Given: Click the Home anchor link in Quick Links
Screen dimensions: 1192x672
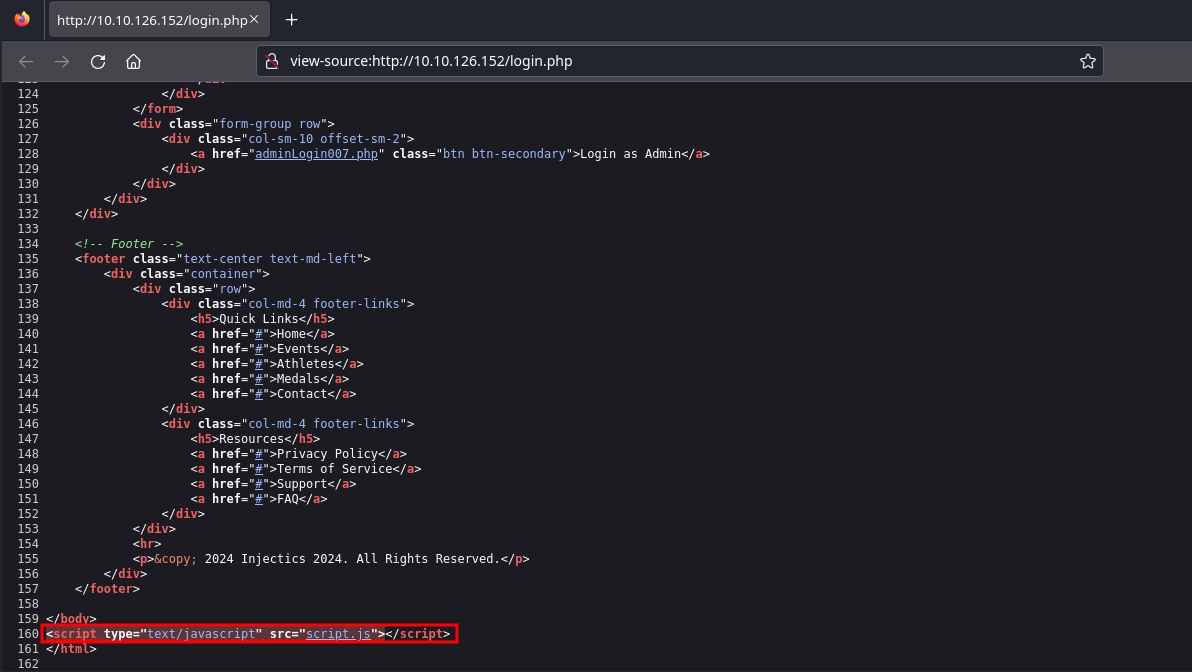Looking at the screenshot, I should pos(258,333).
